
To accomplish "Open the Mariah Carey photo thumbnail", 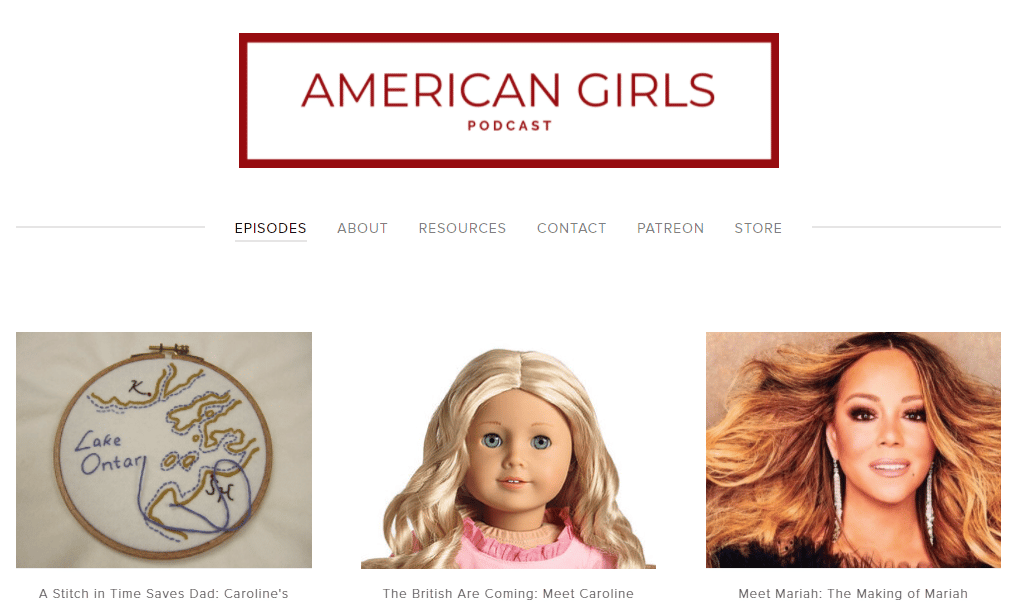I will [x=854, y=450].
